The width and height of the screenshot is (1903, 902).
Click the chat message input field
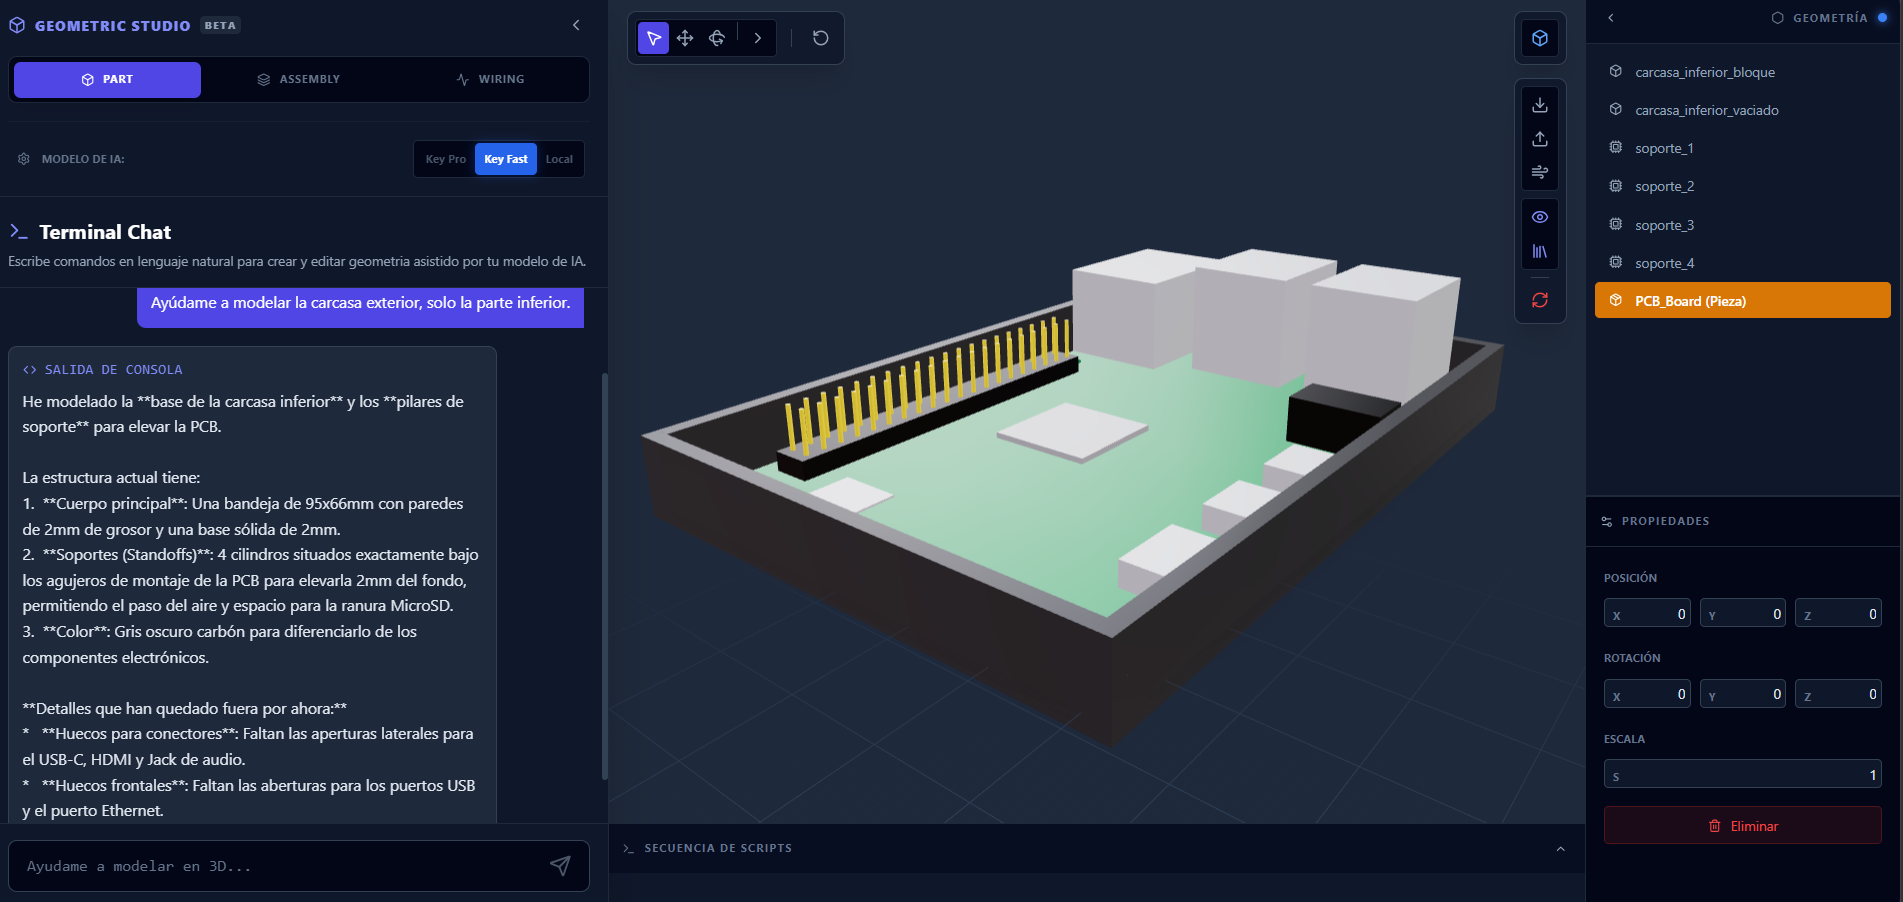pyautogui.click(x=280, y=866)
